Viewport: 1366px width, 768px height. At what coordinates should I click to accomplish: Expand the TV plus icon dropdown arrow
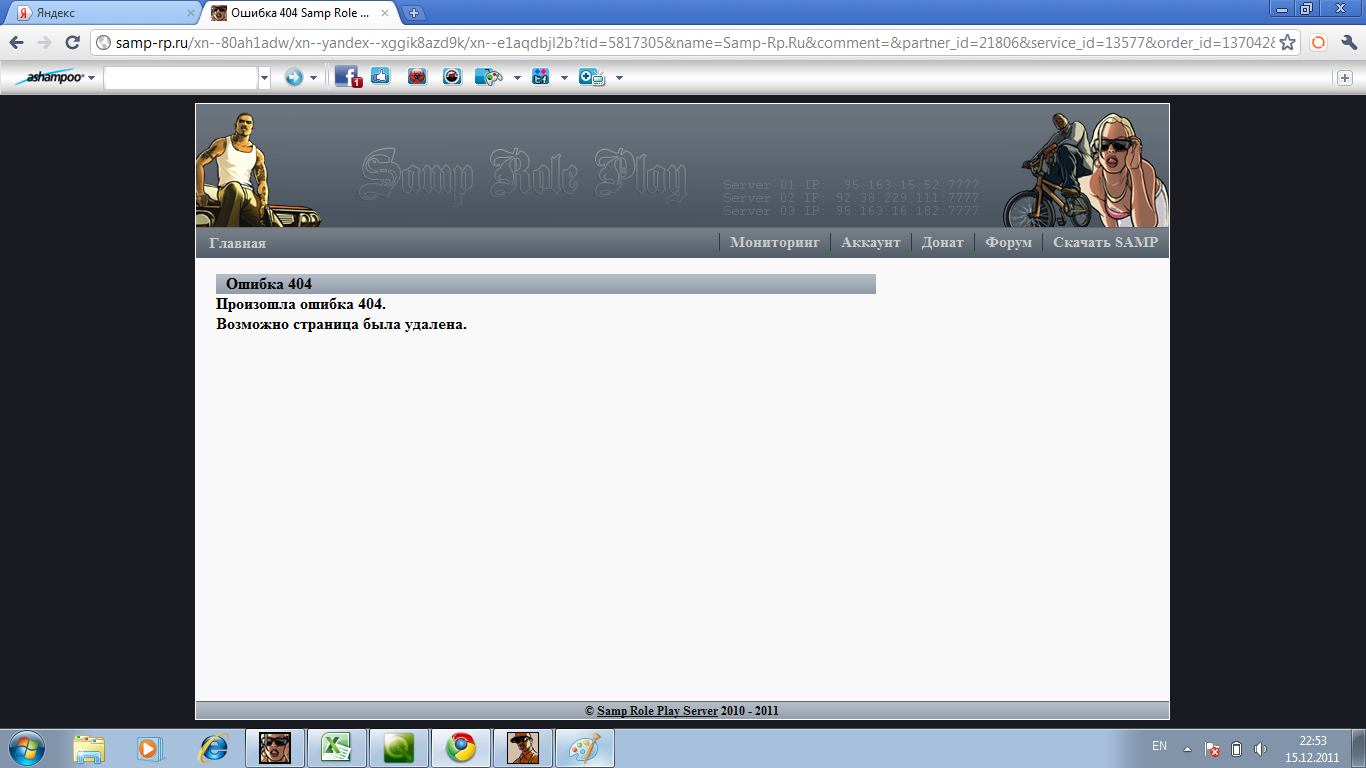coord(619,77)
